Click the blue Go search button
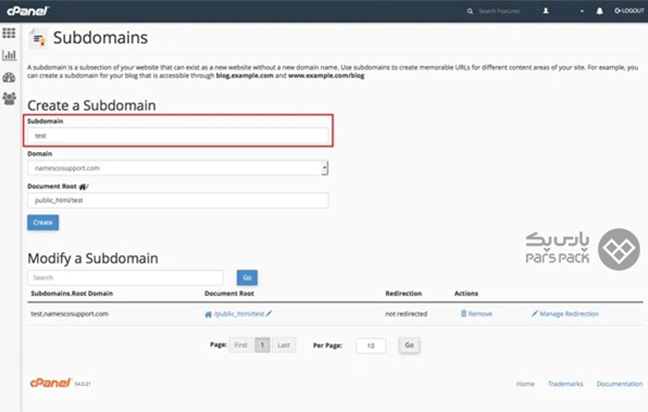 pyautogui.click(x=247, y=278)
